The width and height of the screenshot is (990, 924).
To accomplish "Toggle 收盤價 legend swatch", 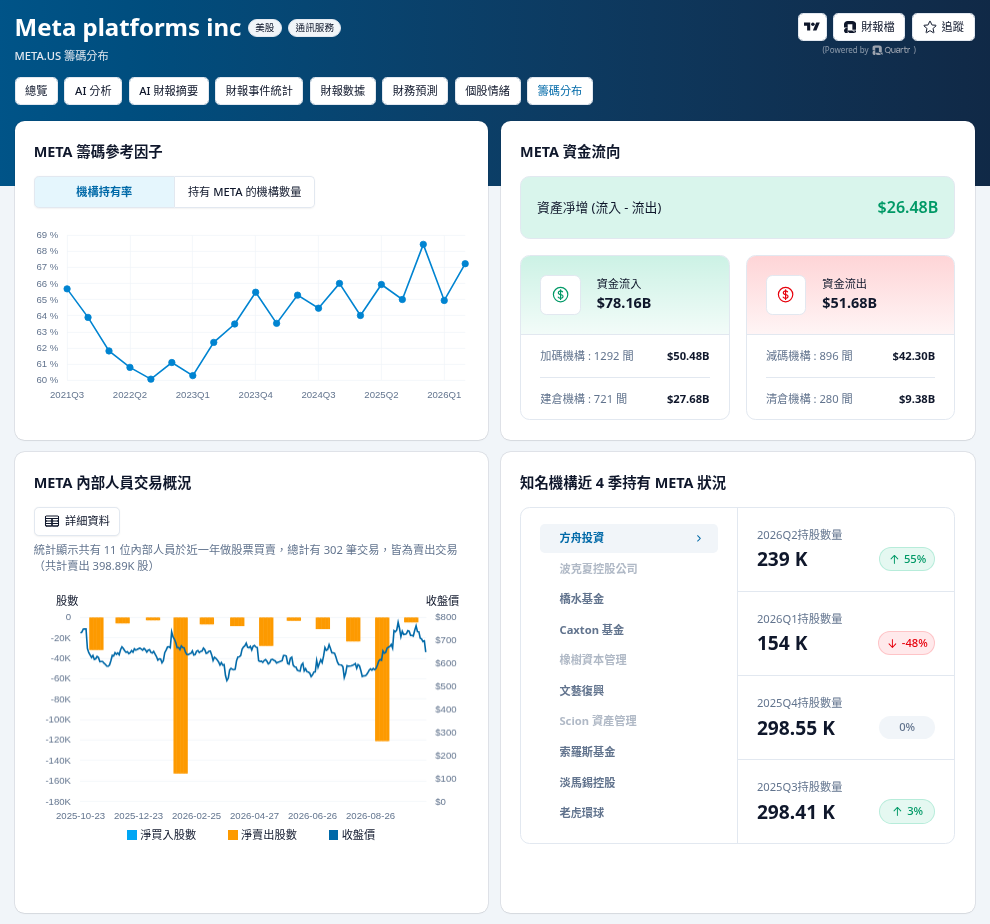I will pyautogui.click(x=333, y=835).
